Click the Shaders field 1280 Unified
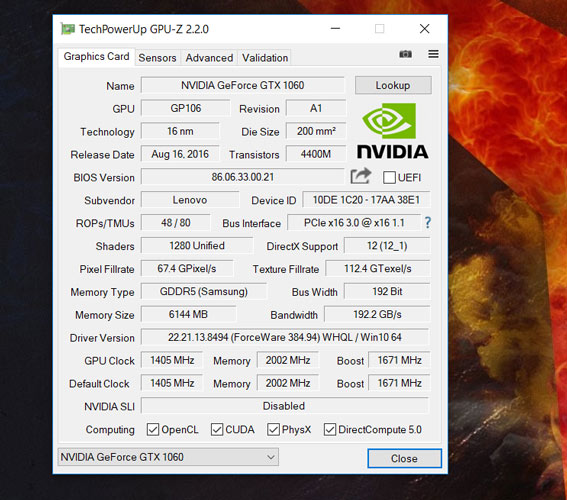Viewport: 567px width, 500px height. coord(197,245)
